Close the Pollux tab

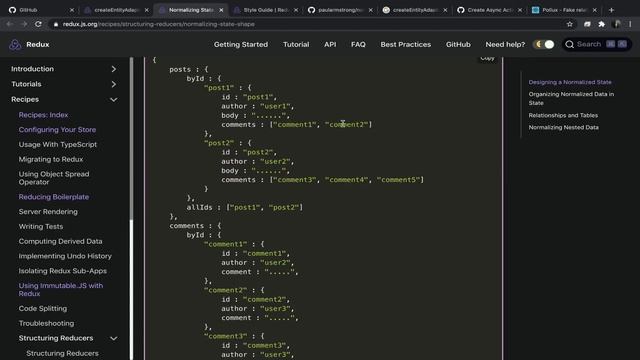[594, 10]
